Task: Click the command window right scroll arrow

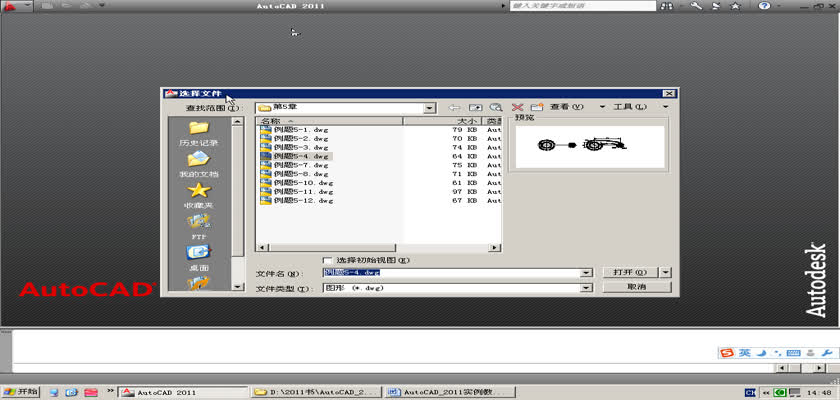Action: click(819, 368)
